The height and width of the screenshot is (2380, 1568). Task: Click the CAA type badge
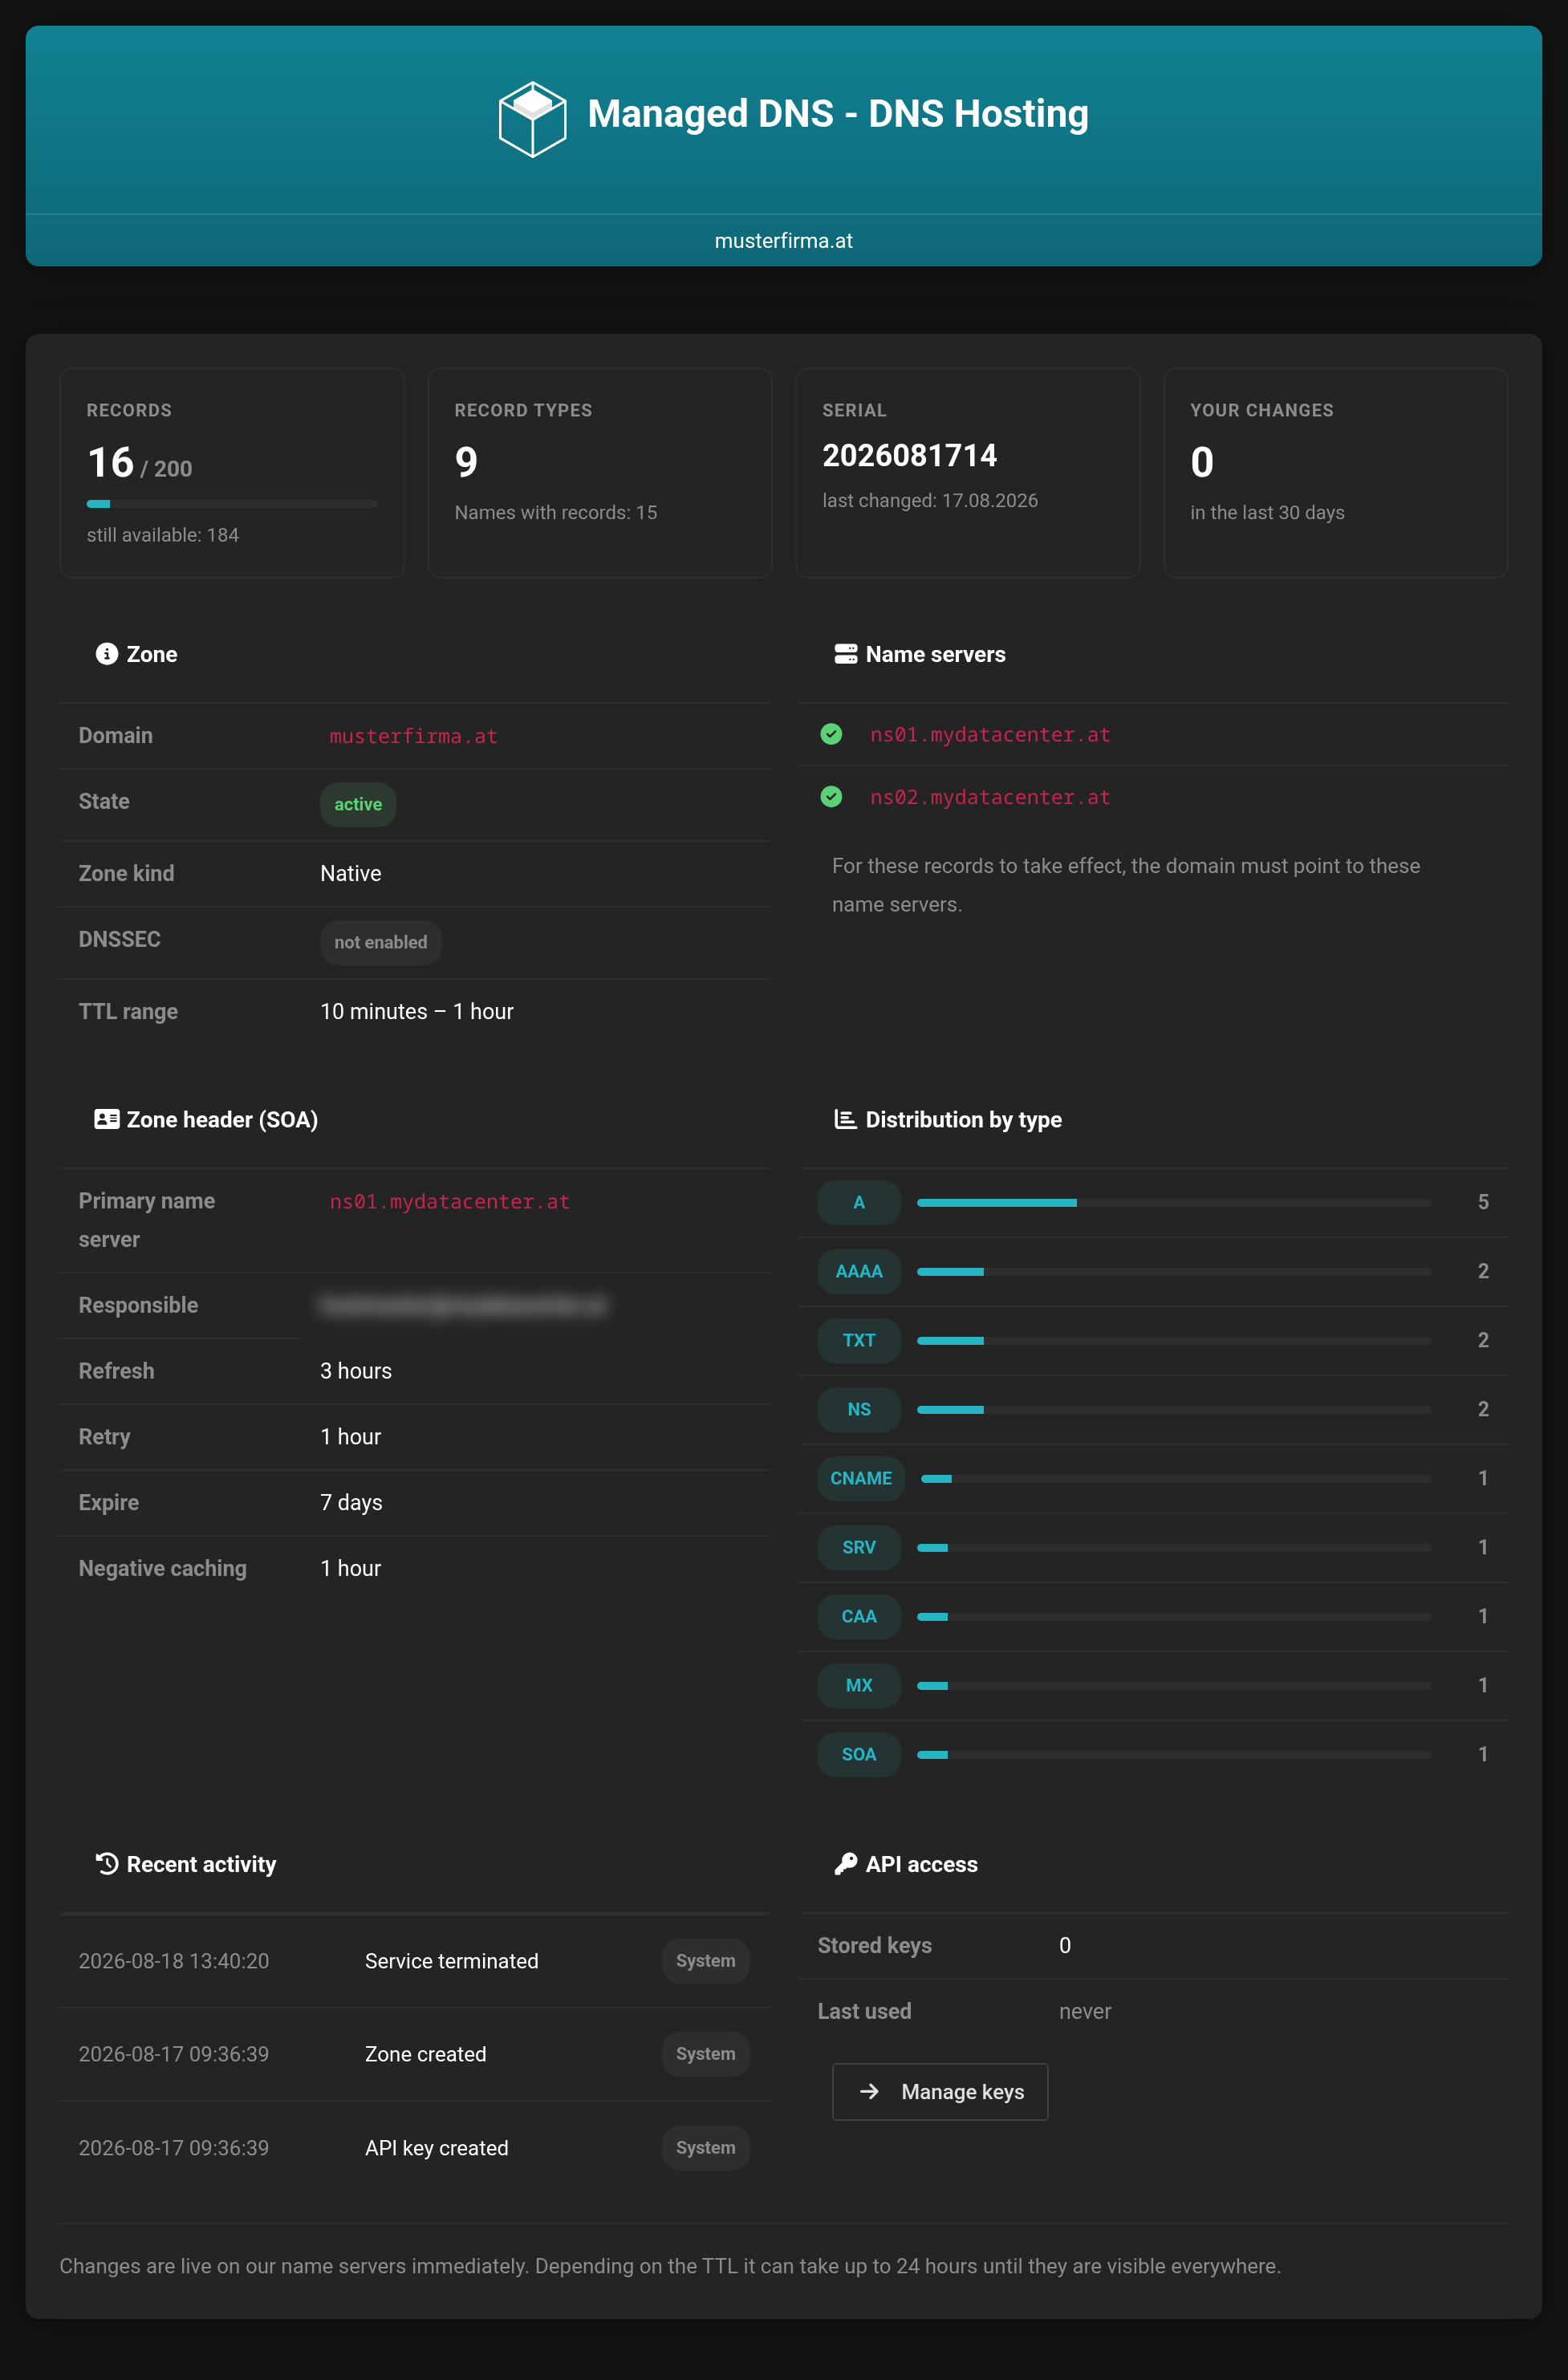pos(859,1616)
